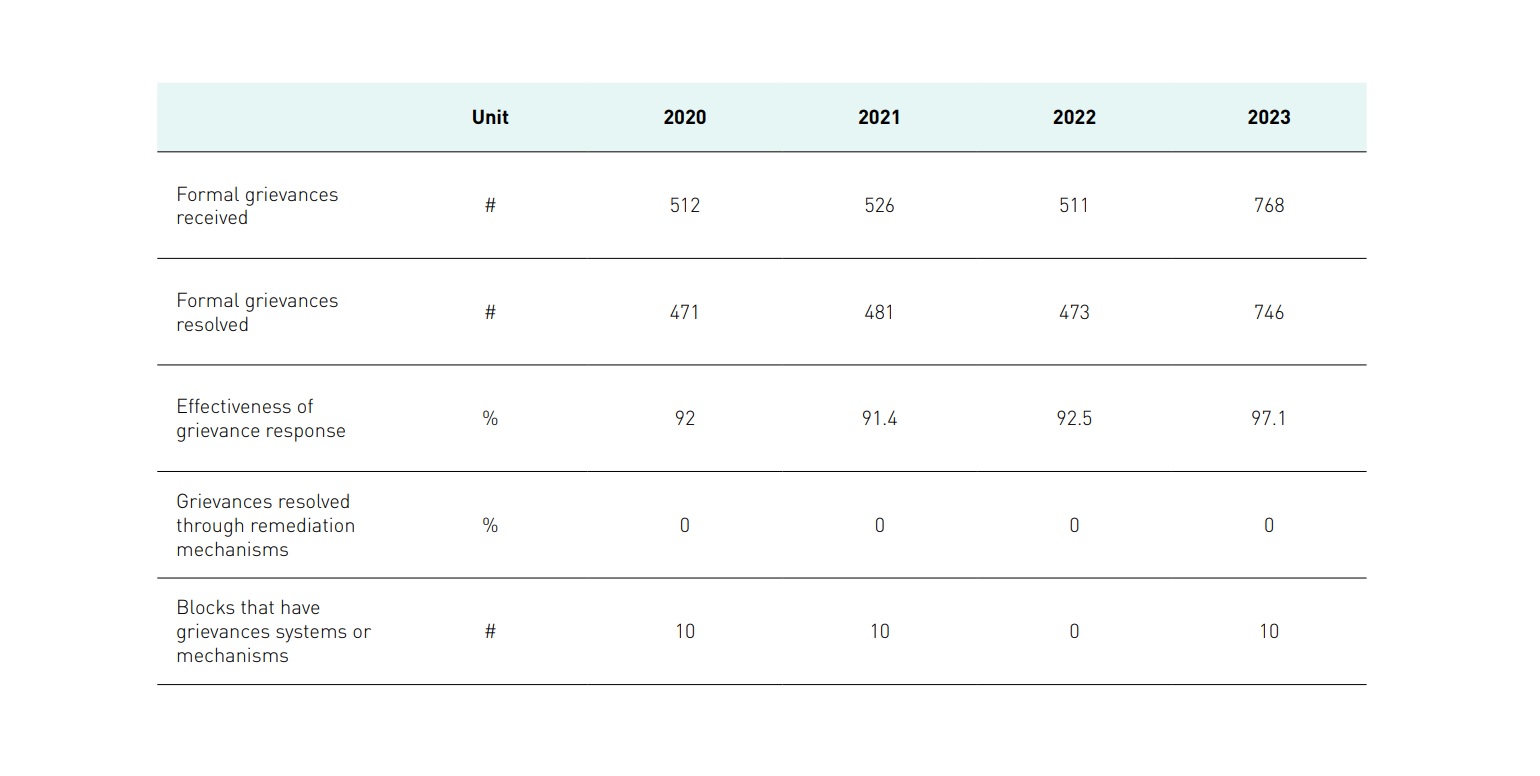
Task: Select the 2022 column header
Action: pyautogui.click(x=1074, y=117)
